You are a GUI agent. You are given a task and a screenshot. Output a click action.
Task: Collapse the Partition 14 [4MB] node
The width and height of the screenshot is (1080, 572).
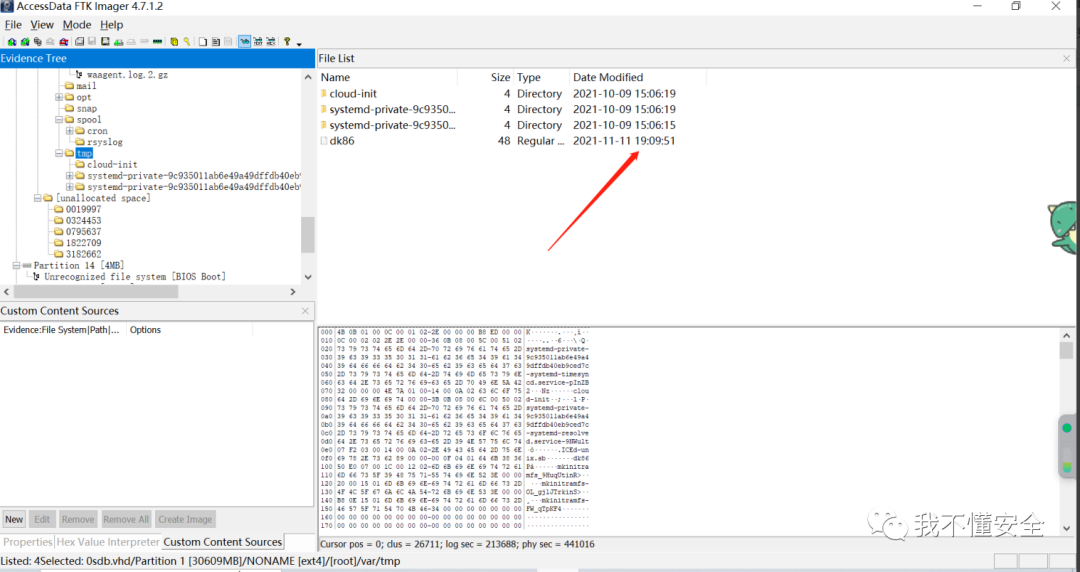point(15,265)
